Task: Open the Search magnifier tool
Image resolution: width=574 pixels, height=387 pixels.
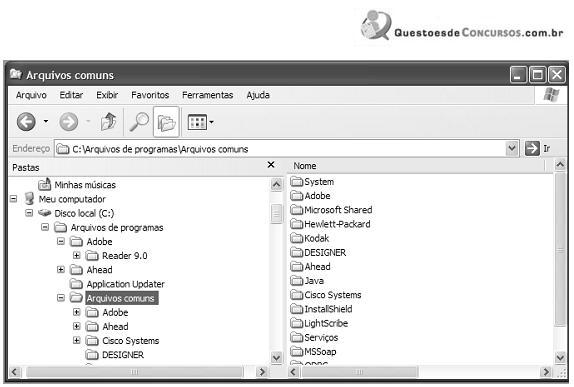Action: (x=139, y=122)
